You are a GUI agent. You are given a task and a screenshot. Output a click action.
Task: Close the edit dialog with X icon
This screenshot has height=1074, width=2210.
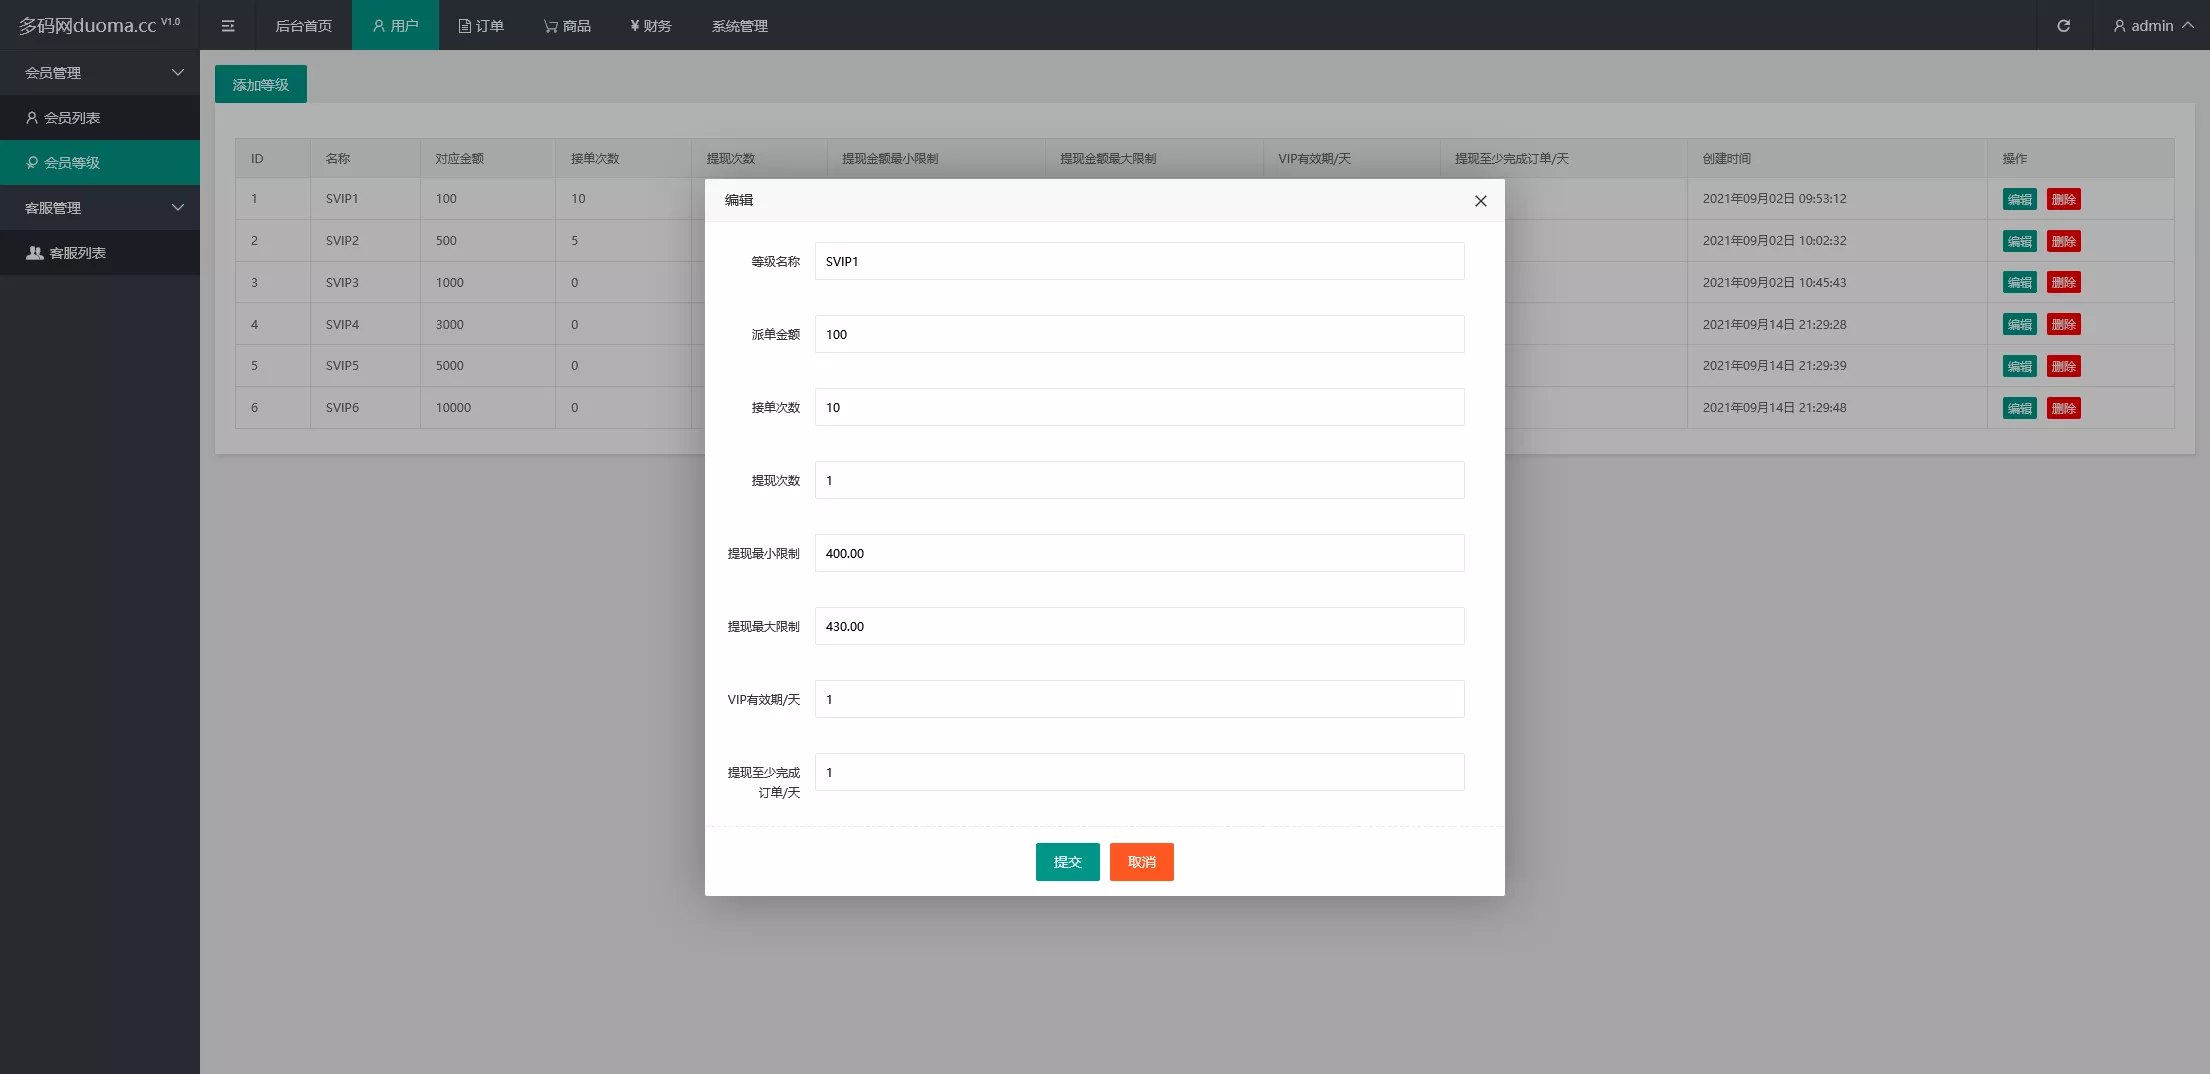[x=1480, y=201]
